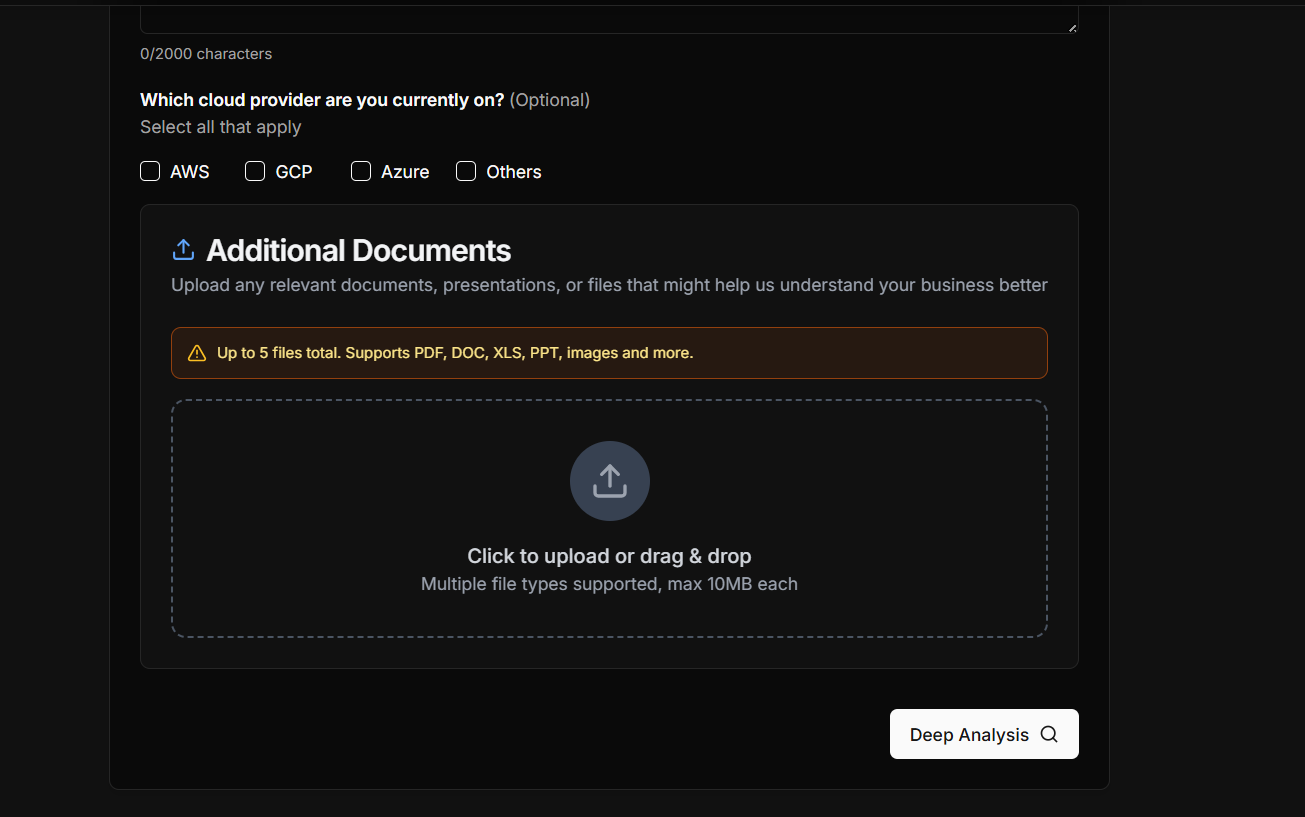Click the 'GCP' label text

coord(294,172)
